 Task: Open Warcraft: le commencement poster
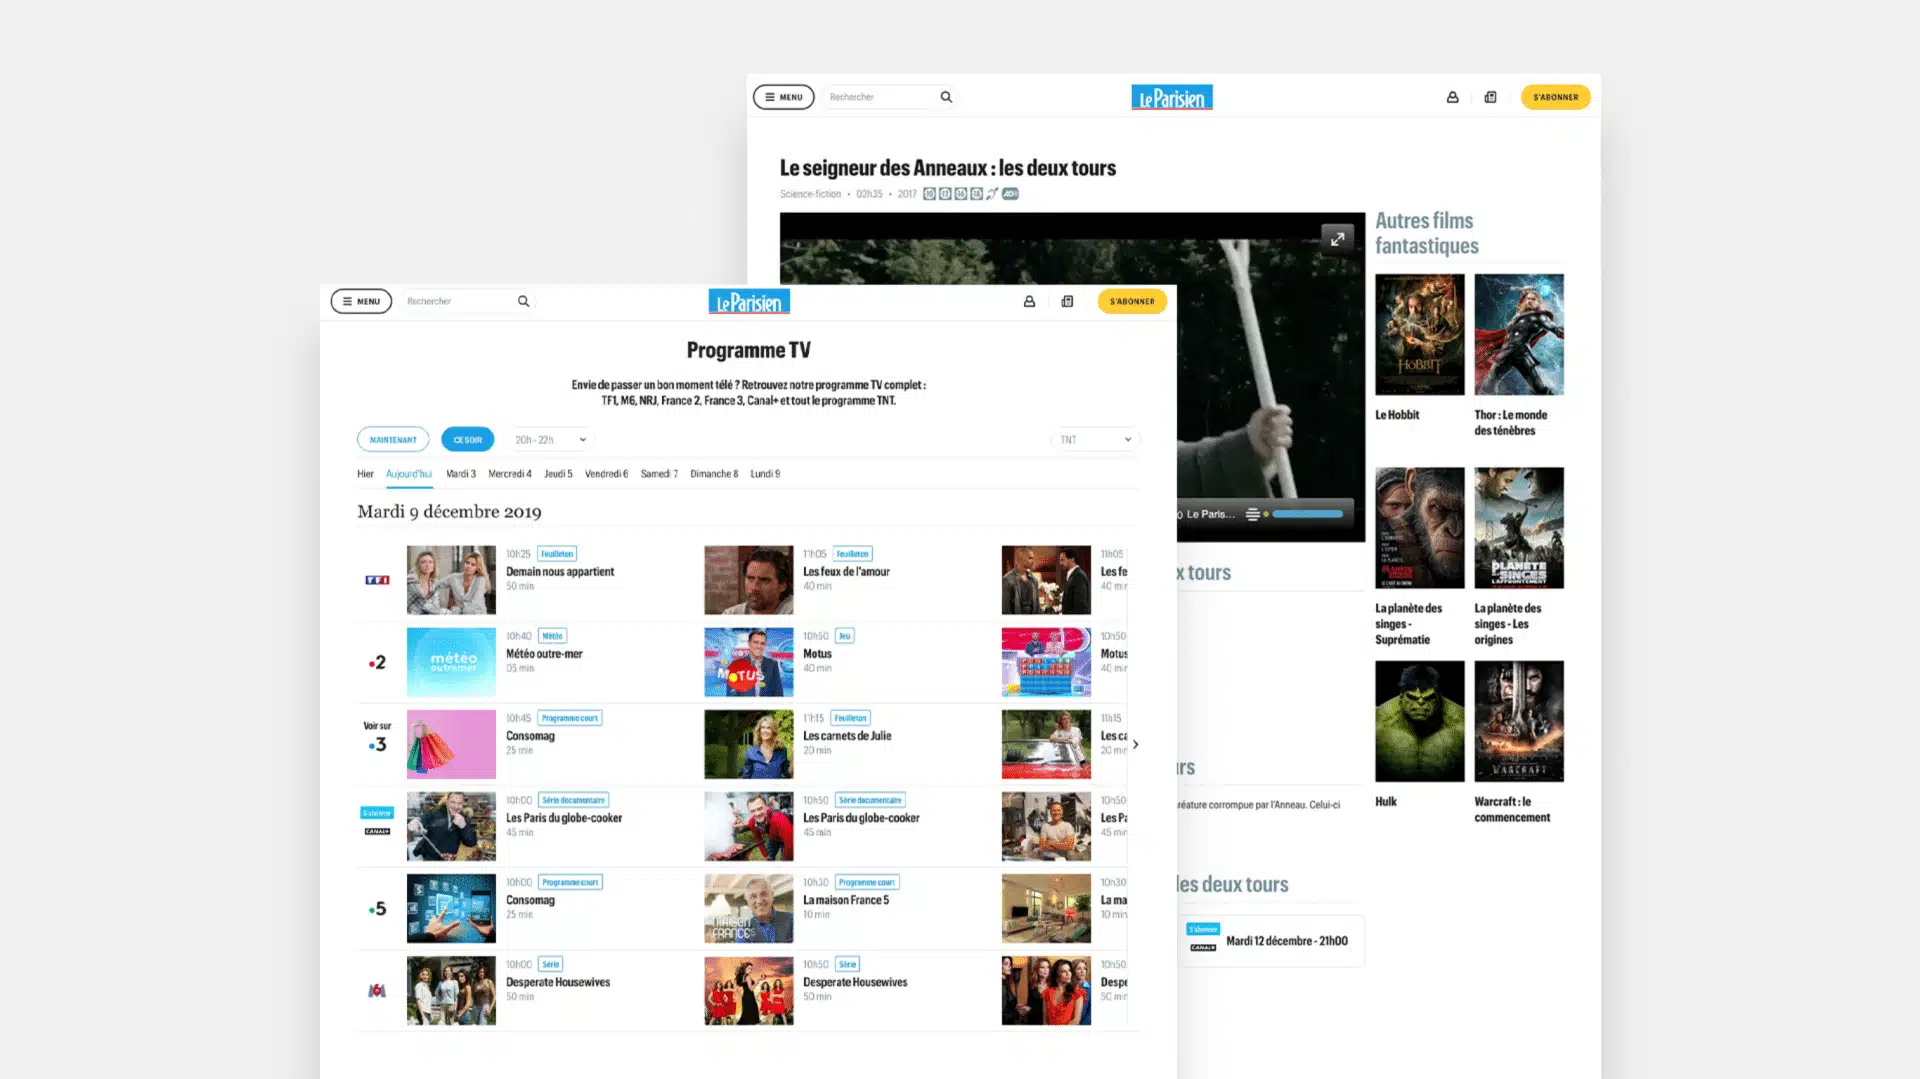[x=1518, y=721]
